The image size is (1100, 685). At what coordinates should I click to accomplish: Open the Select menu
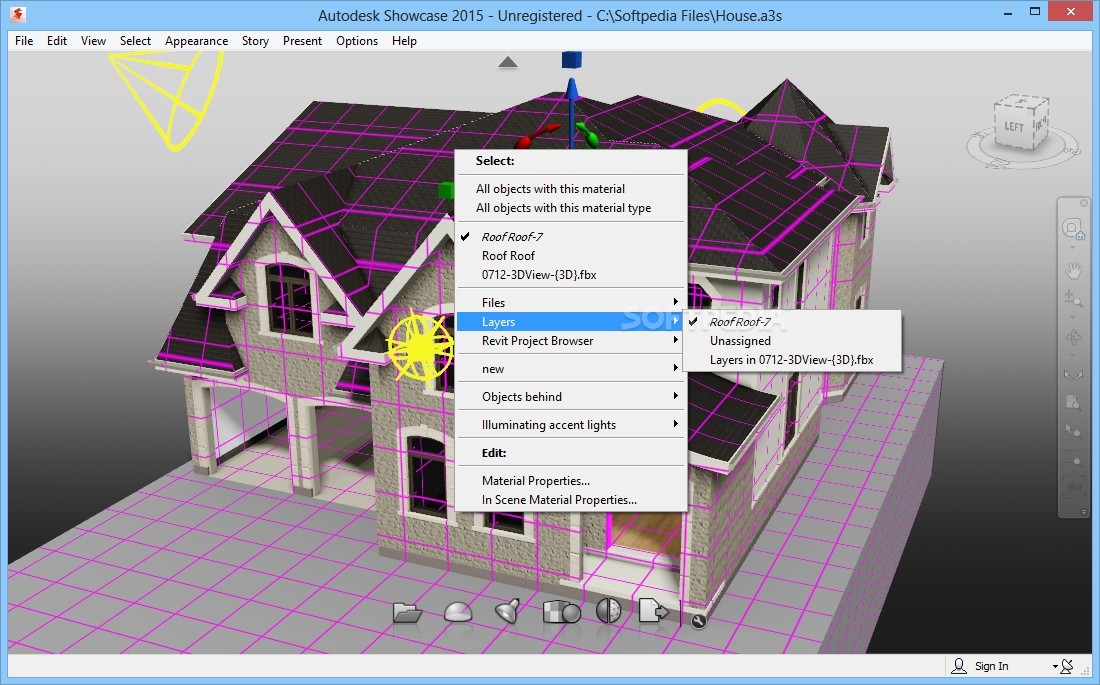click(x=135, y=41)
